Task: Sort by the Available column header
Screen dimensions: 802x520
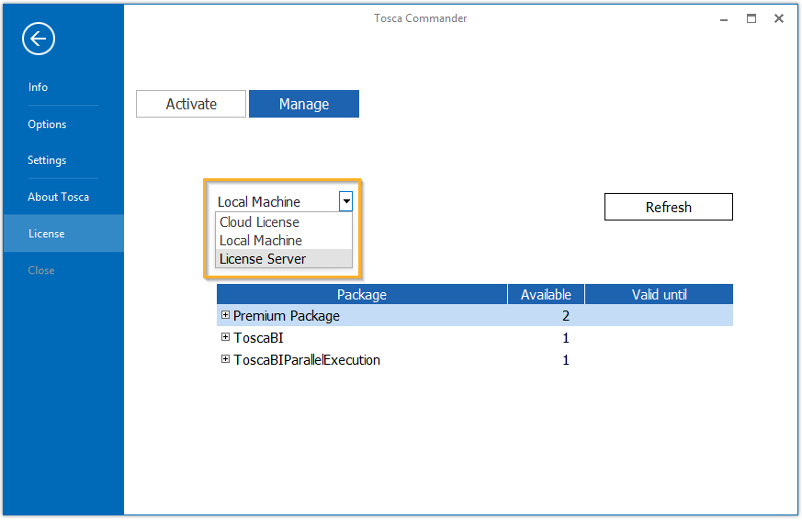Action: (x=546, y=294)
